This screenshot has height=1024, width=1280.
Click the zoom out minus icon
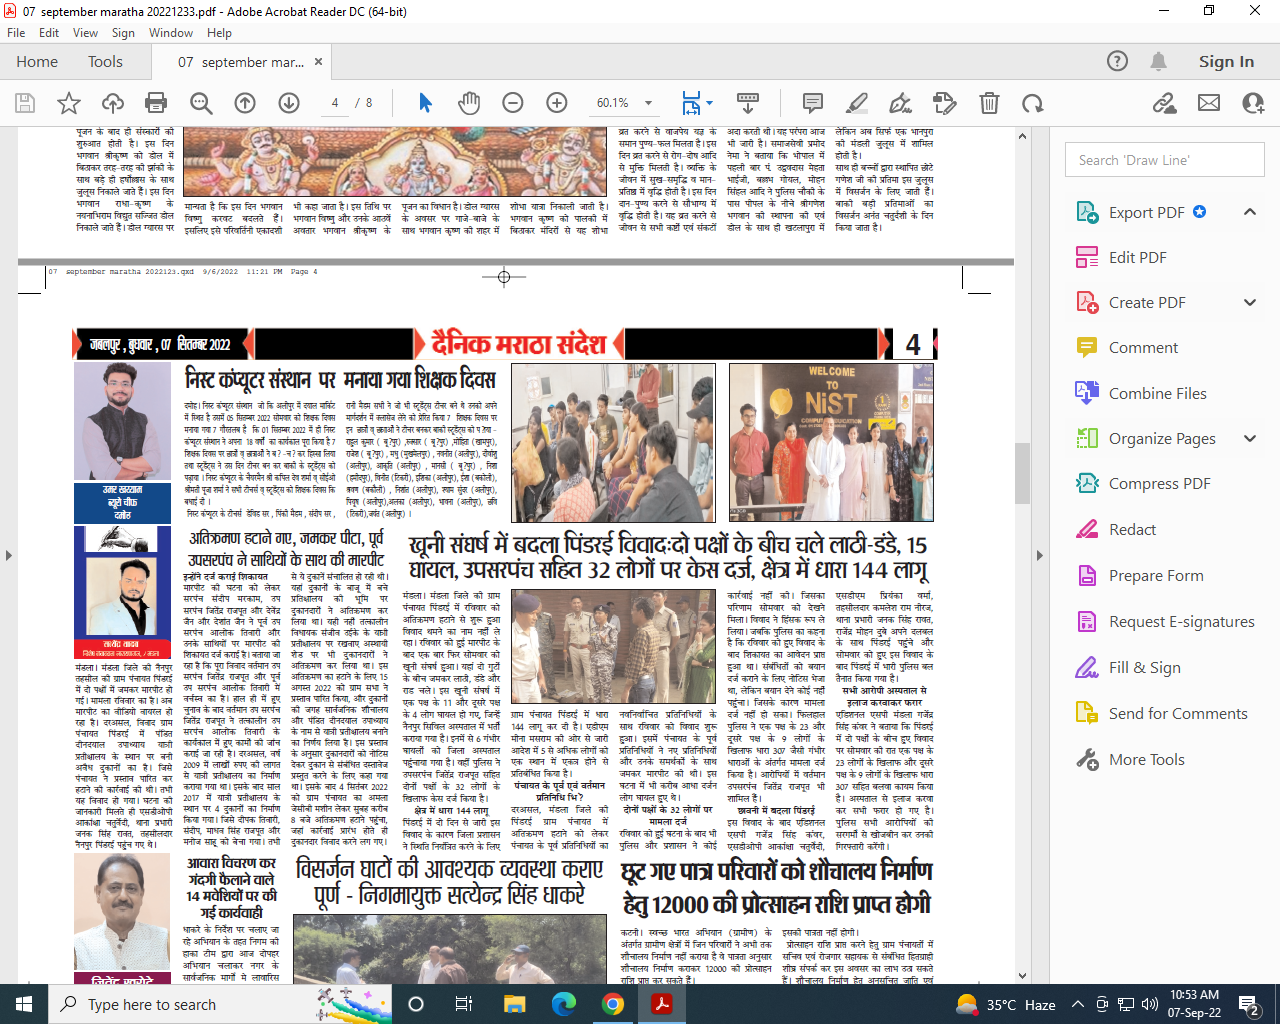click(x=513, y=103)
